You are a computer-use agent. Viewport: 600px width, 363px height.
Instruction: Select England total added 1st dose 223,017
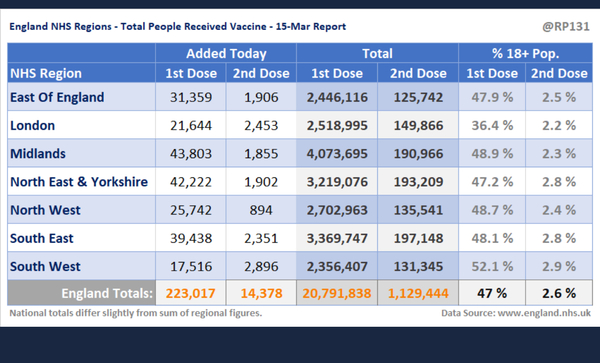(191, 293)
